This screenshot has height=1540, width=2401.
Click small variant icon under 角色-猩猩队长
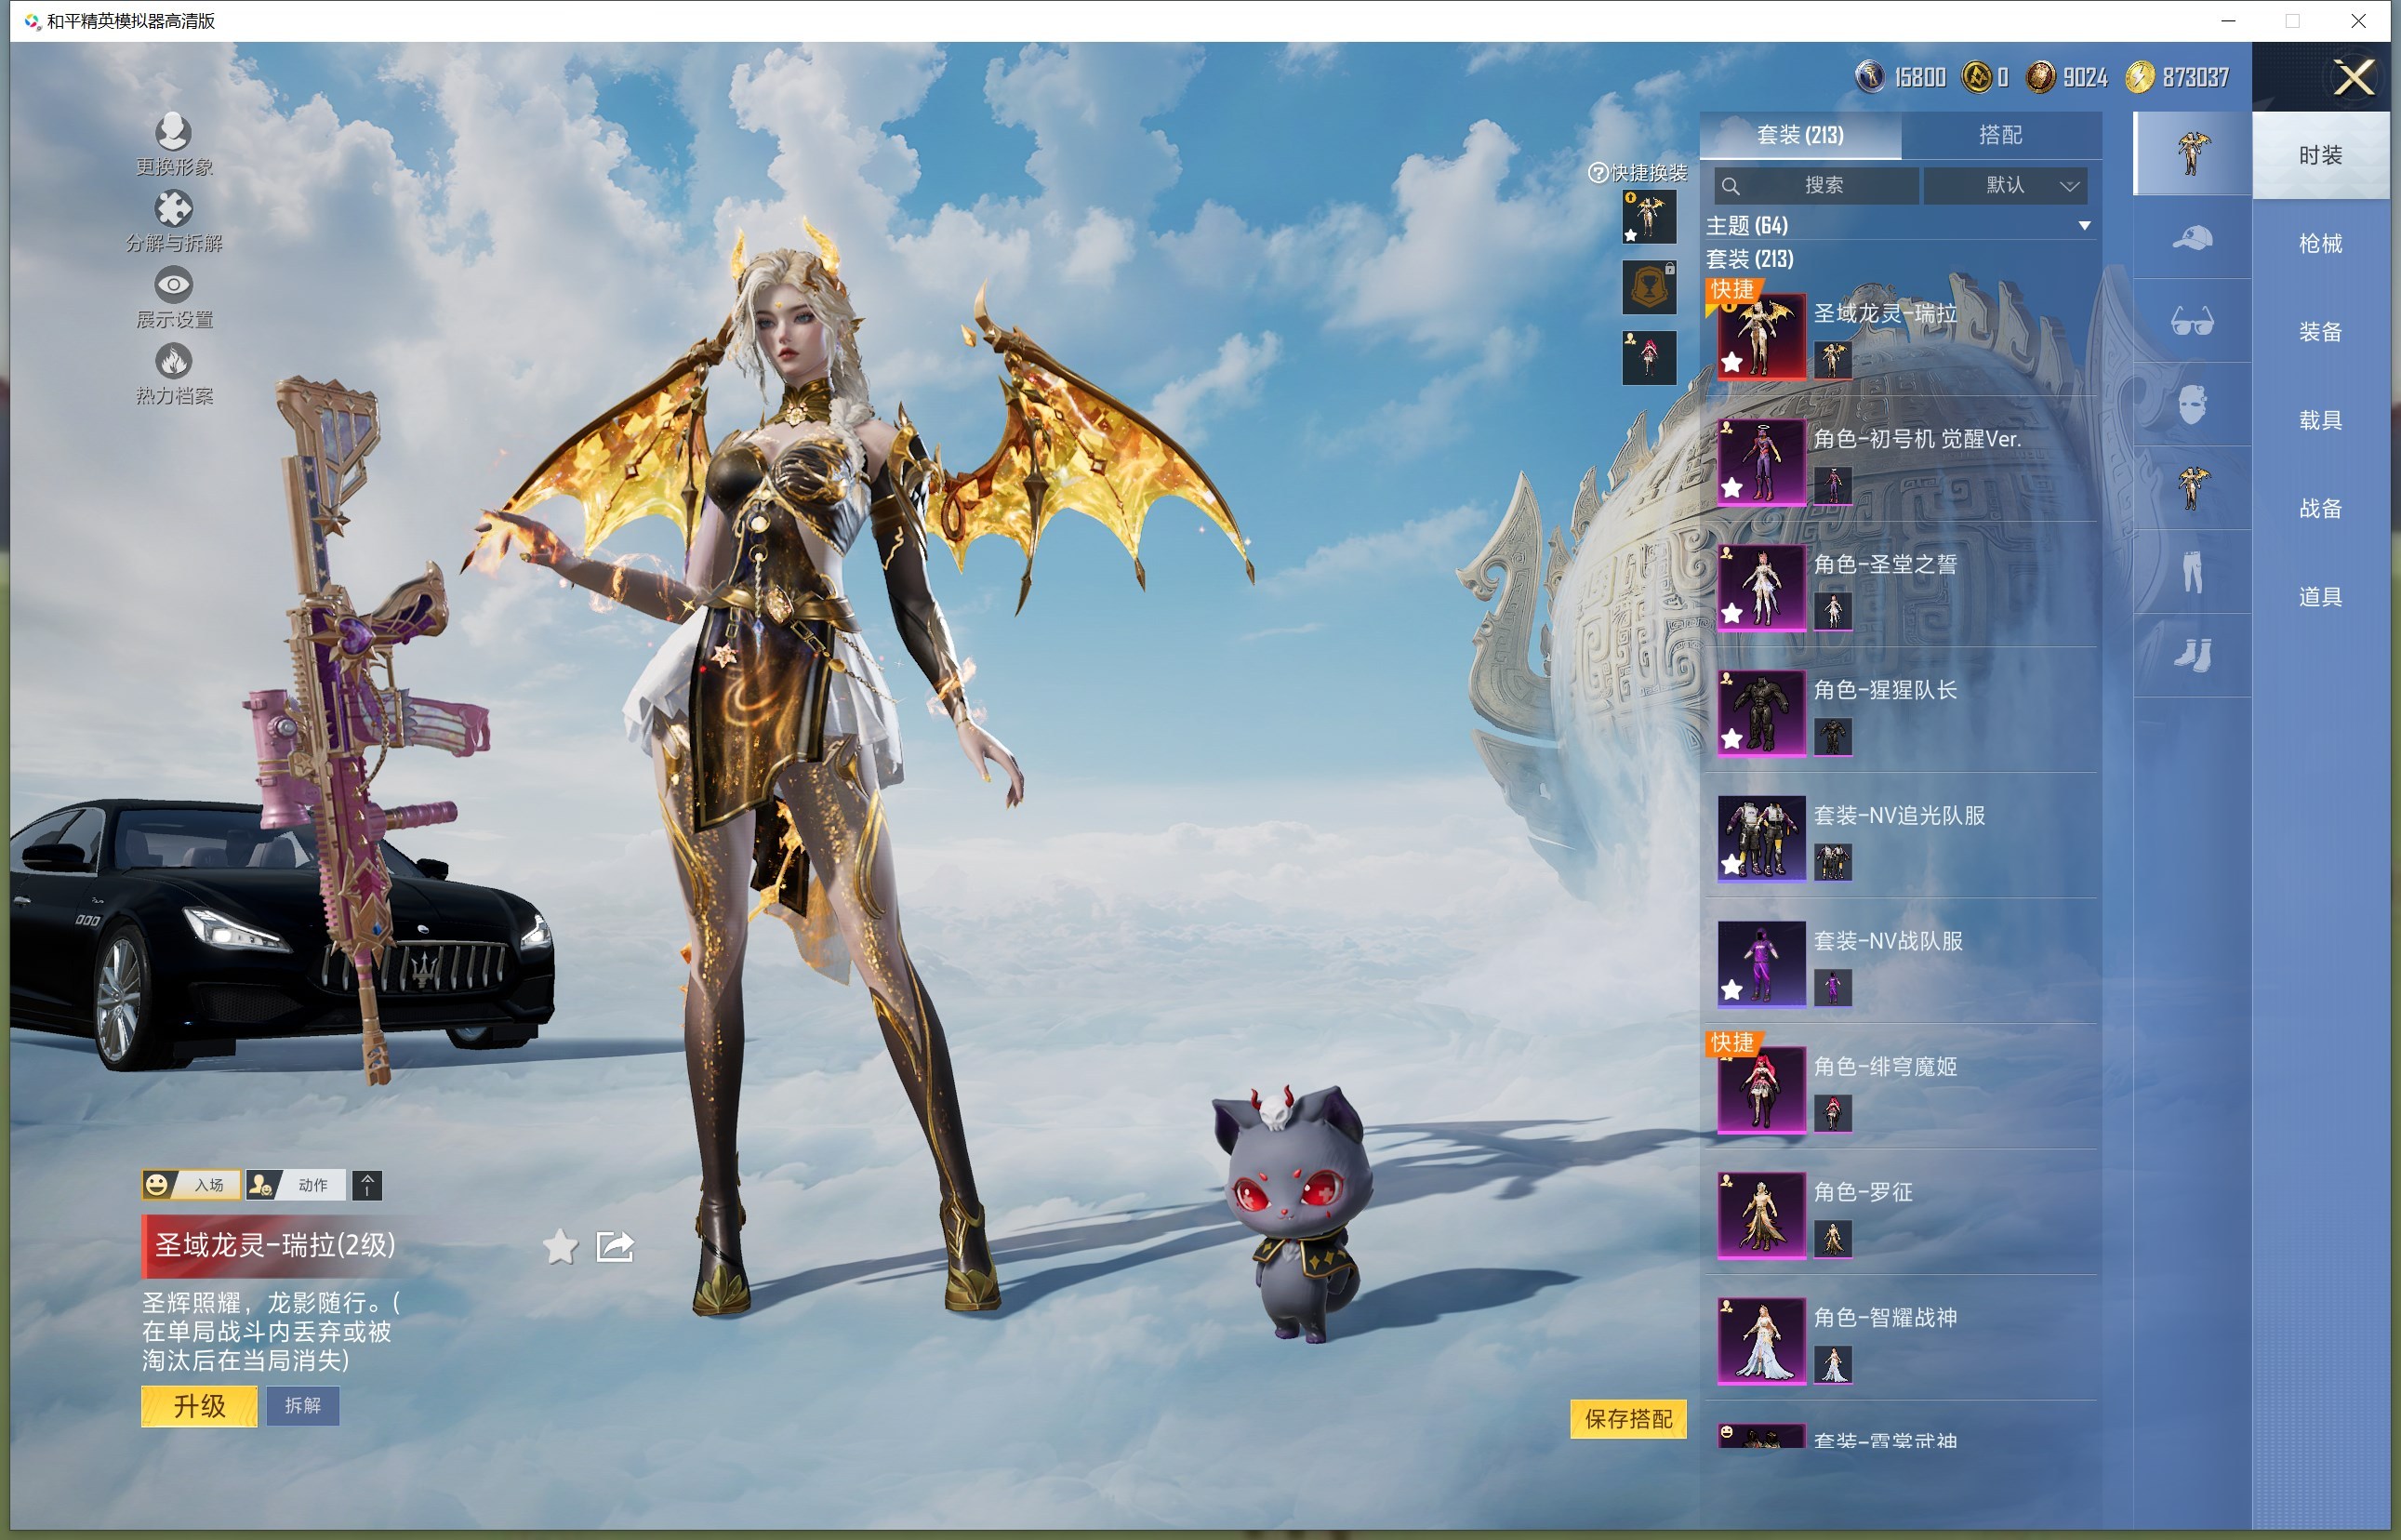click(x=1832, y=737)
